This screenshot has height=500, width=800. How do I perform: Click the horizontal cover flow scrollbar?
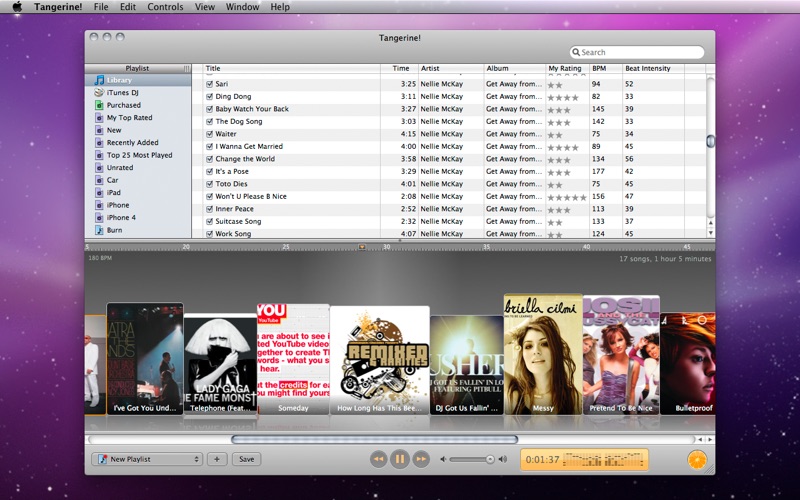(x=374, y=439)
